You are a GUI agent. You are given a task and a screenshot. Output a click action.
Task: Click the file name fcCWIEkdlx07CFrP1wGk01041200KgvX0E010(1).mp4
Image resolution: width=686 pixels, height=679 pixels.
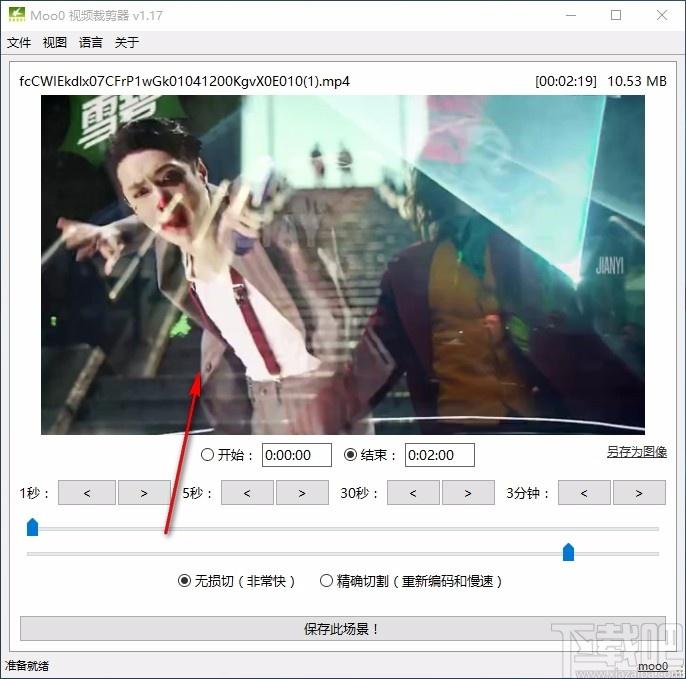(184, 81)
